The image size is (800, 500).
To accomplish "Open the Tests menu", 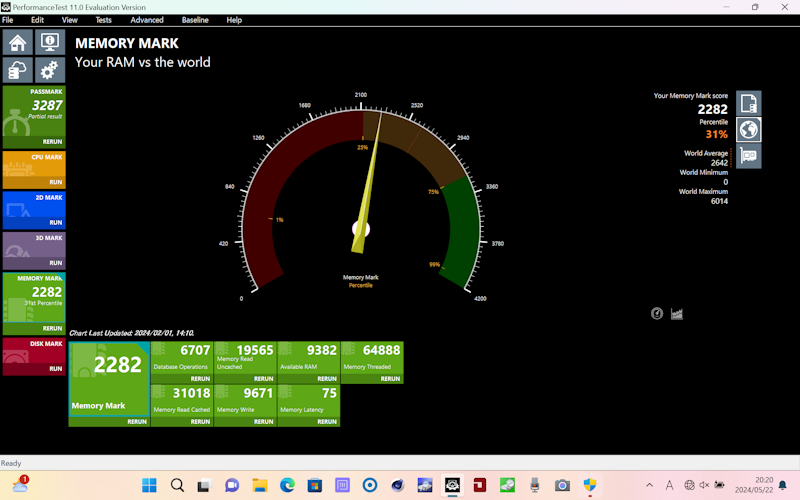I will [104, 20].
